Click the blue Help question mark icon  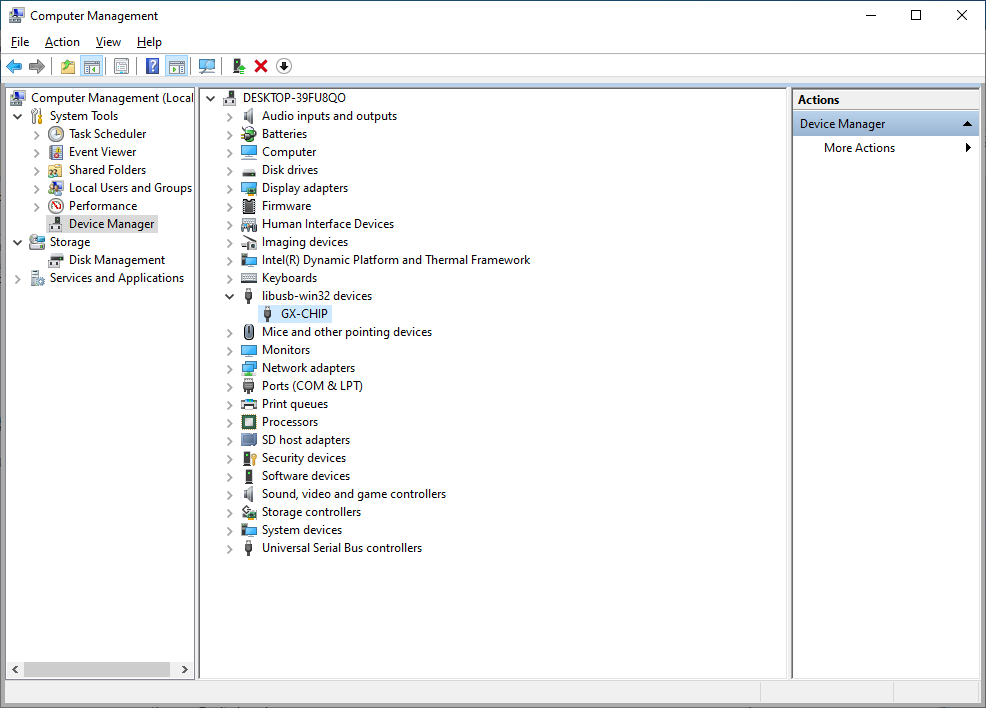(x=152, y=66)
